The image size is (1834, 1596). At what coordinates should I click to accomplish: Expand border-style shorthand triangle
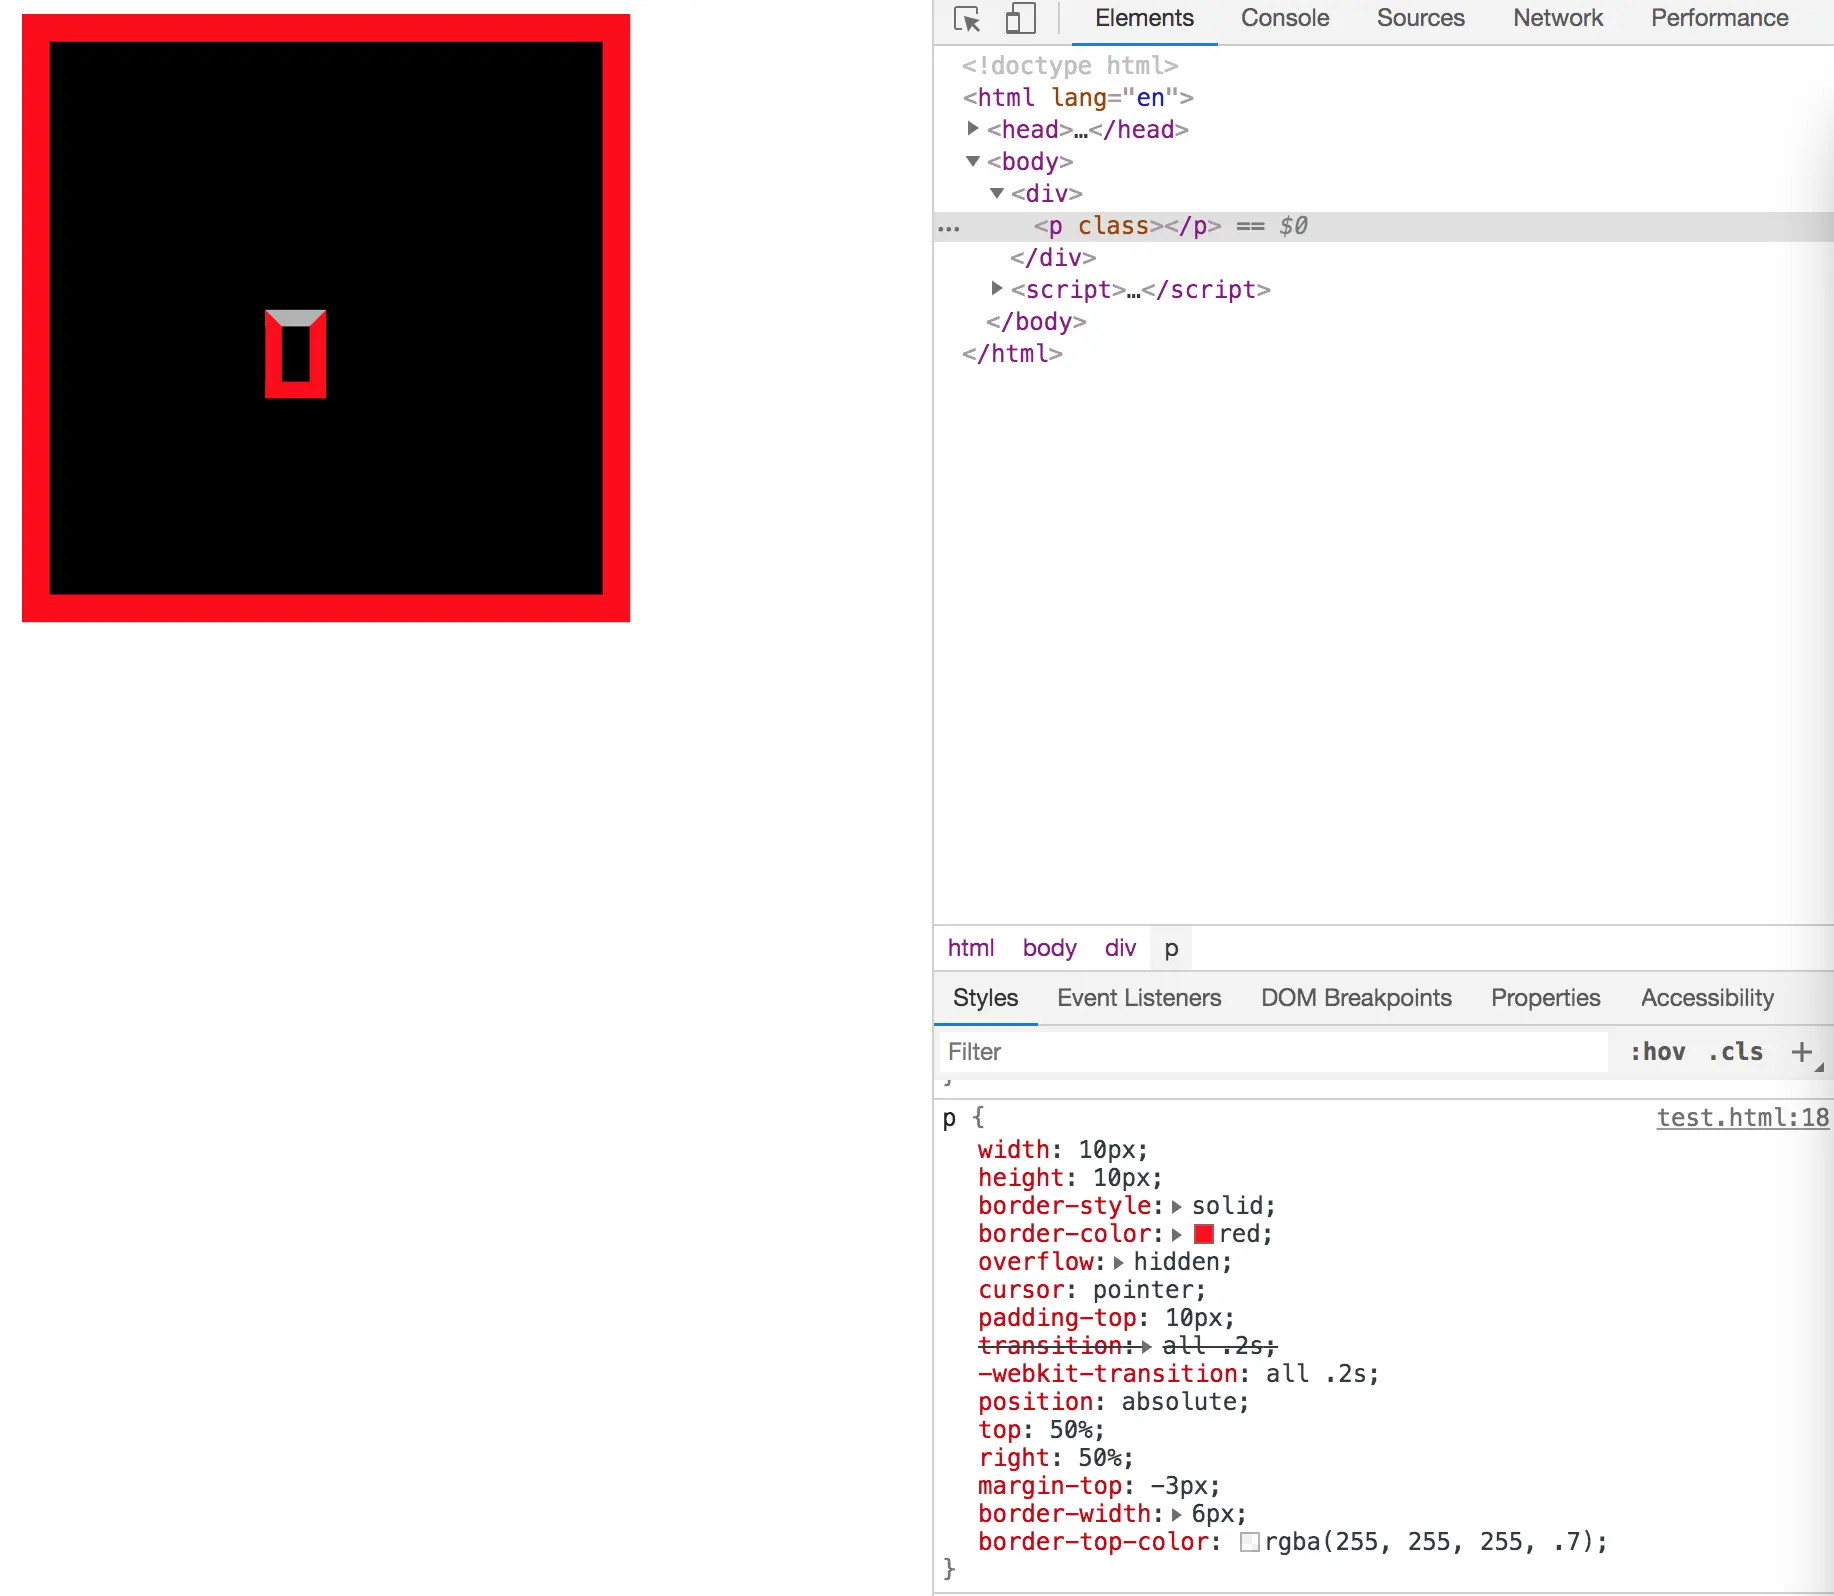(x=1177, y=1207)
